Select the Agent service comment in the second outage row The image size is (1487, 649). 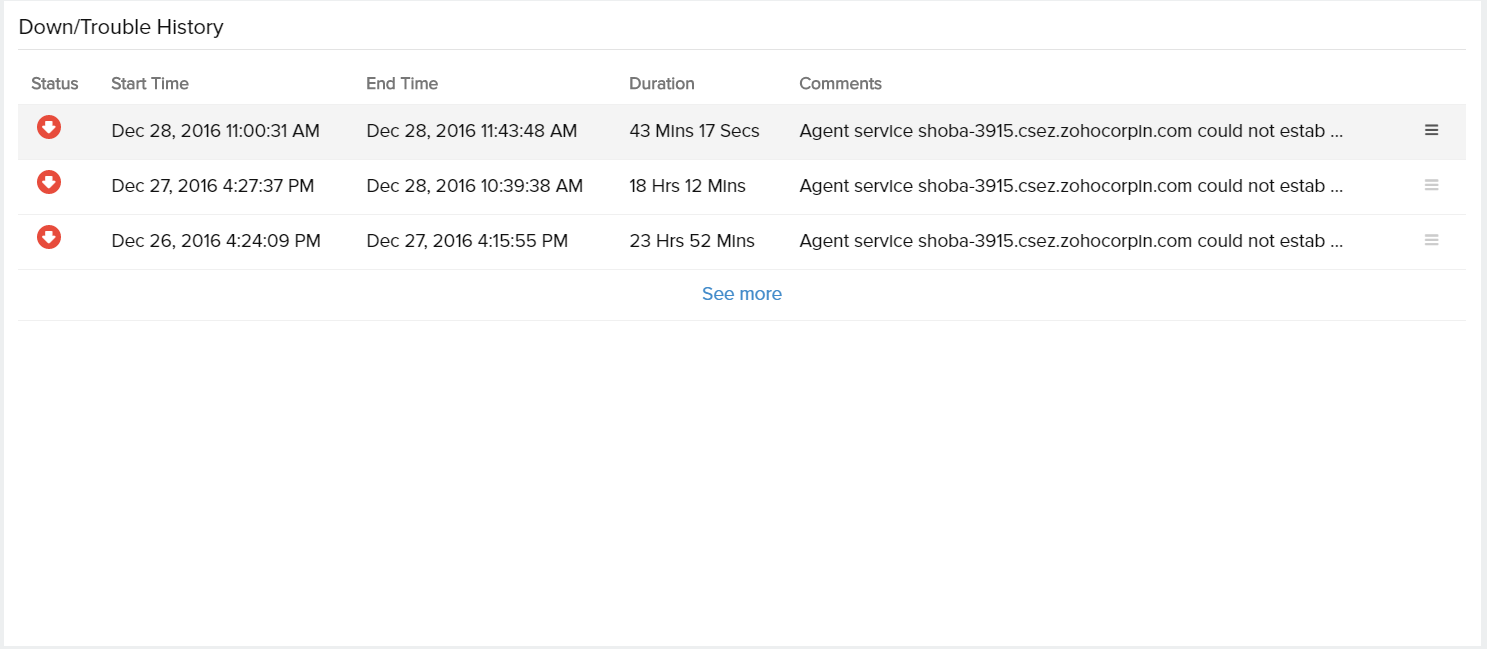(x=1070, y=186)
